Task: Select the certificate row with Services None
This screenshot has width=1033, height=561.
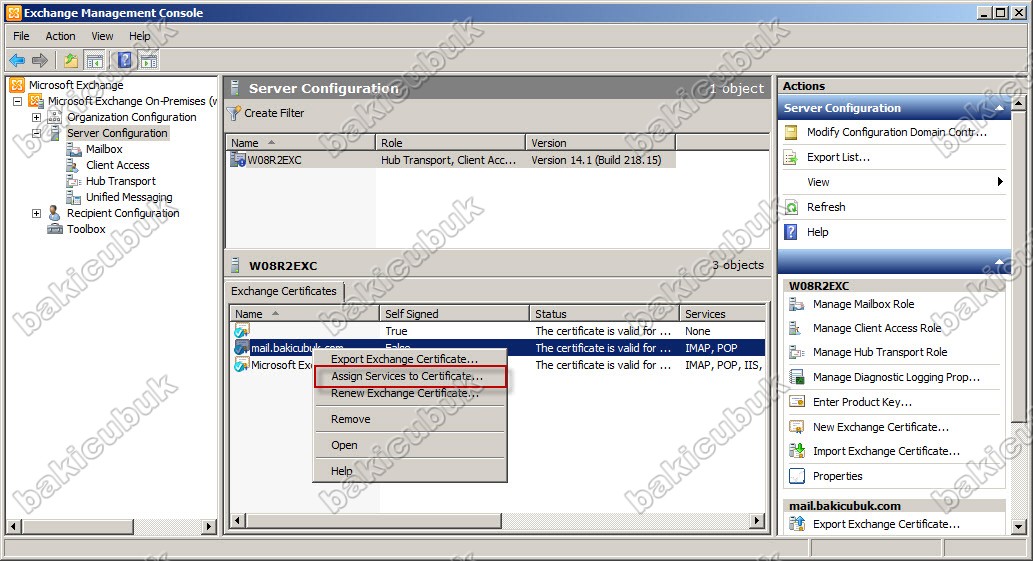Action: [x=498, y=331]
